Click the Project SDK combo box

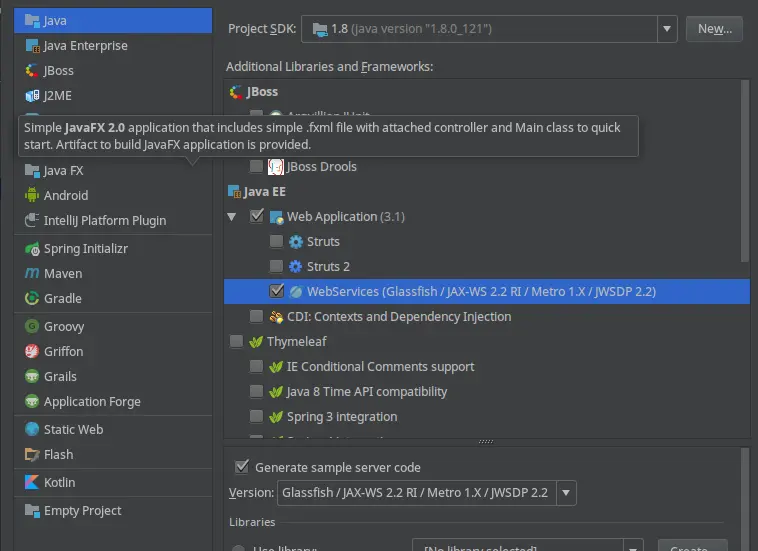[489, 29]
